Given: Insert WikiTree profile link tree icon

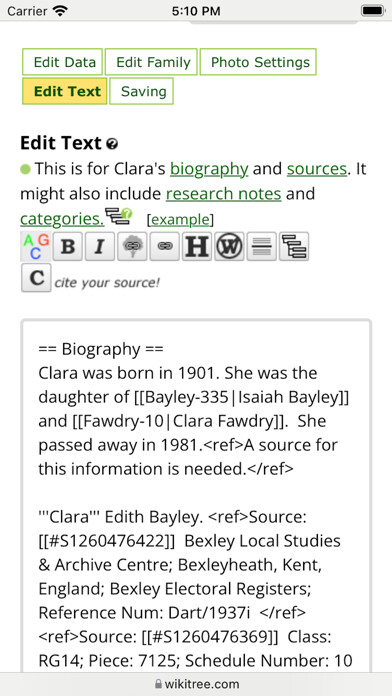Looking at the screenshot, I should coord(132,246).
